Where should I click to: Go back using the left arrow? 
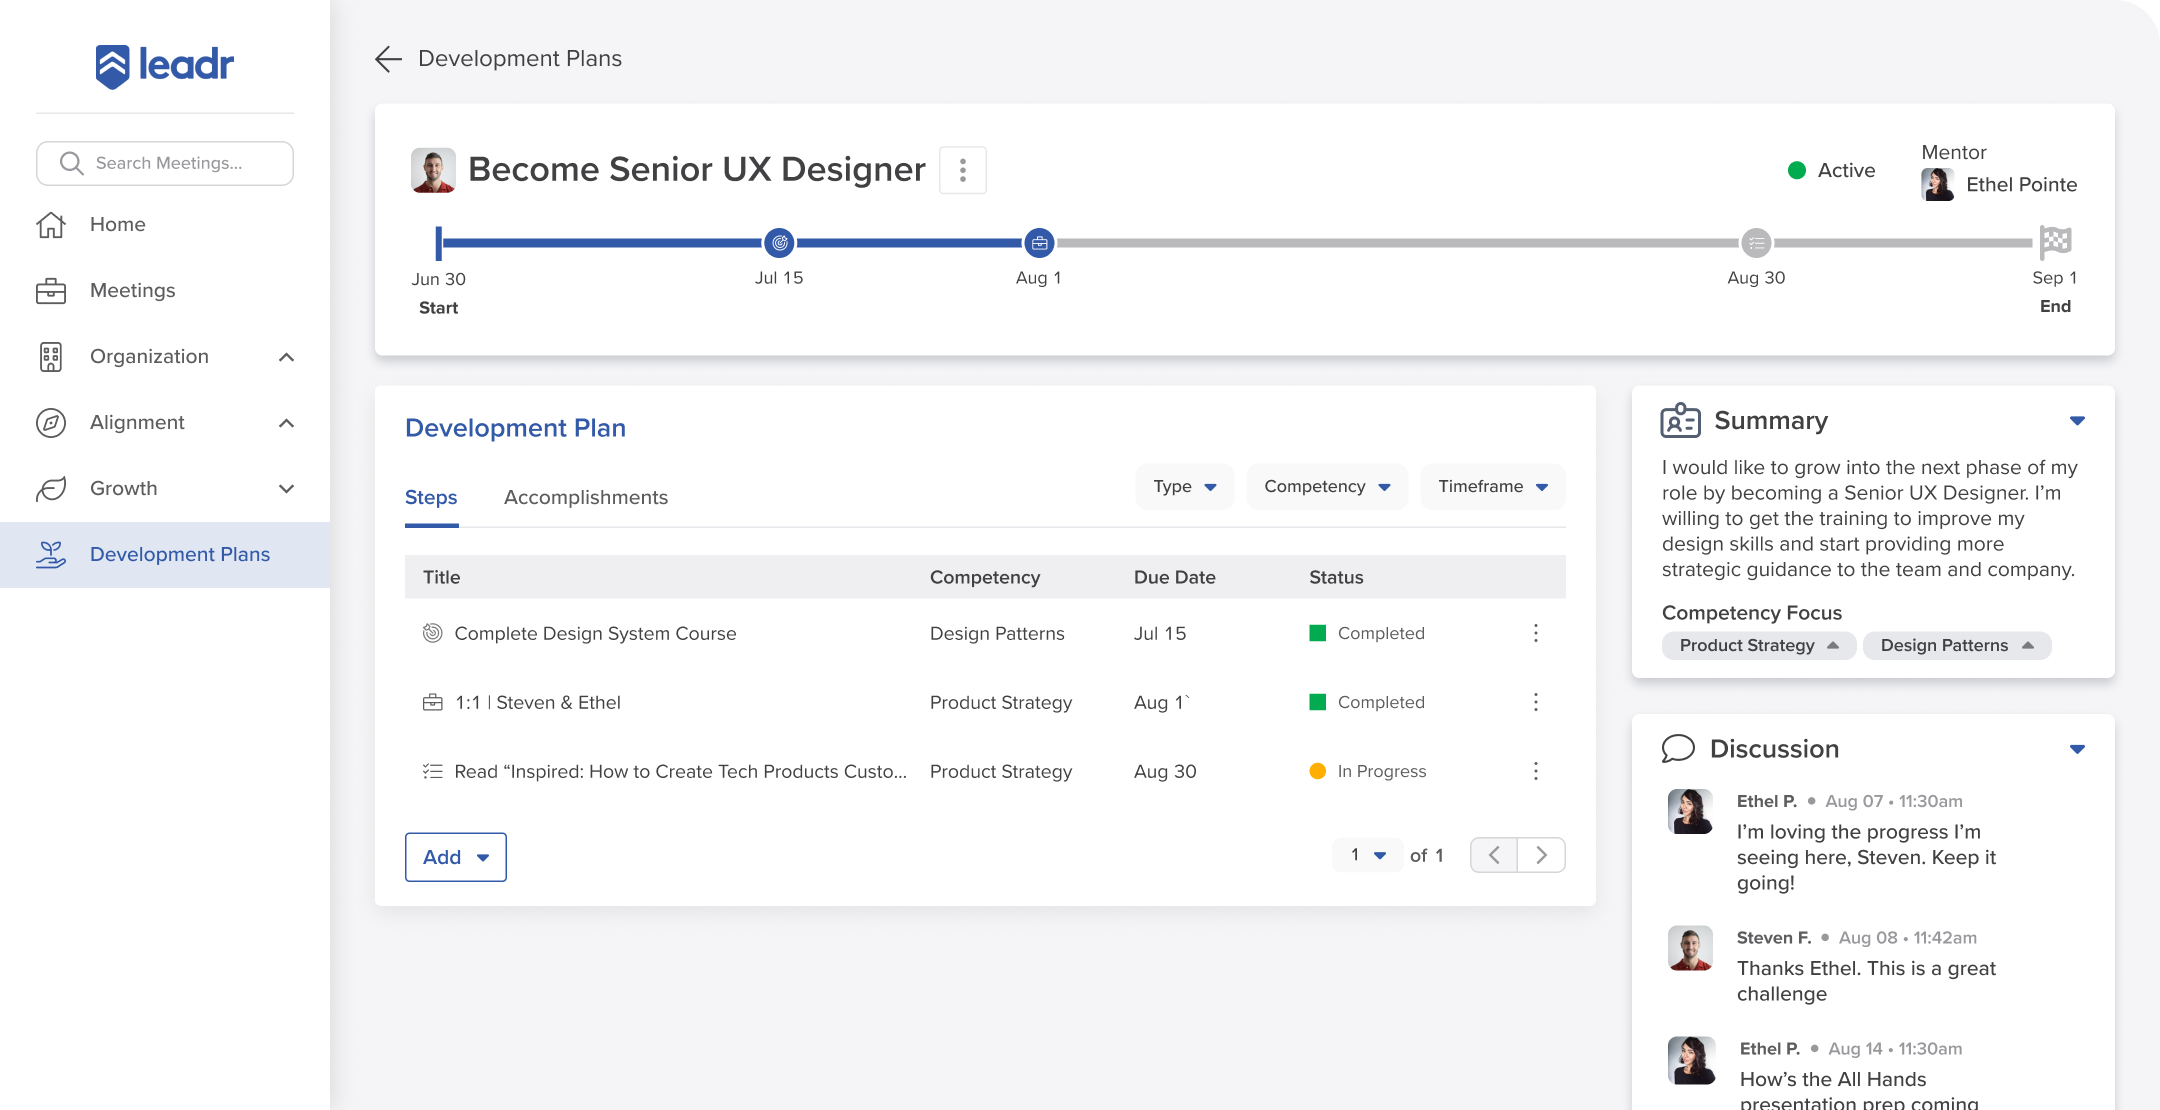coord(388,59)
